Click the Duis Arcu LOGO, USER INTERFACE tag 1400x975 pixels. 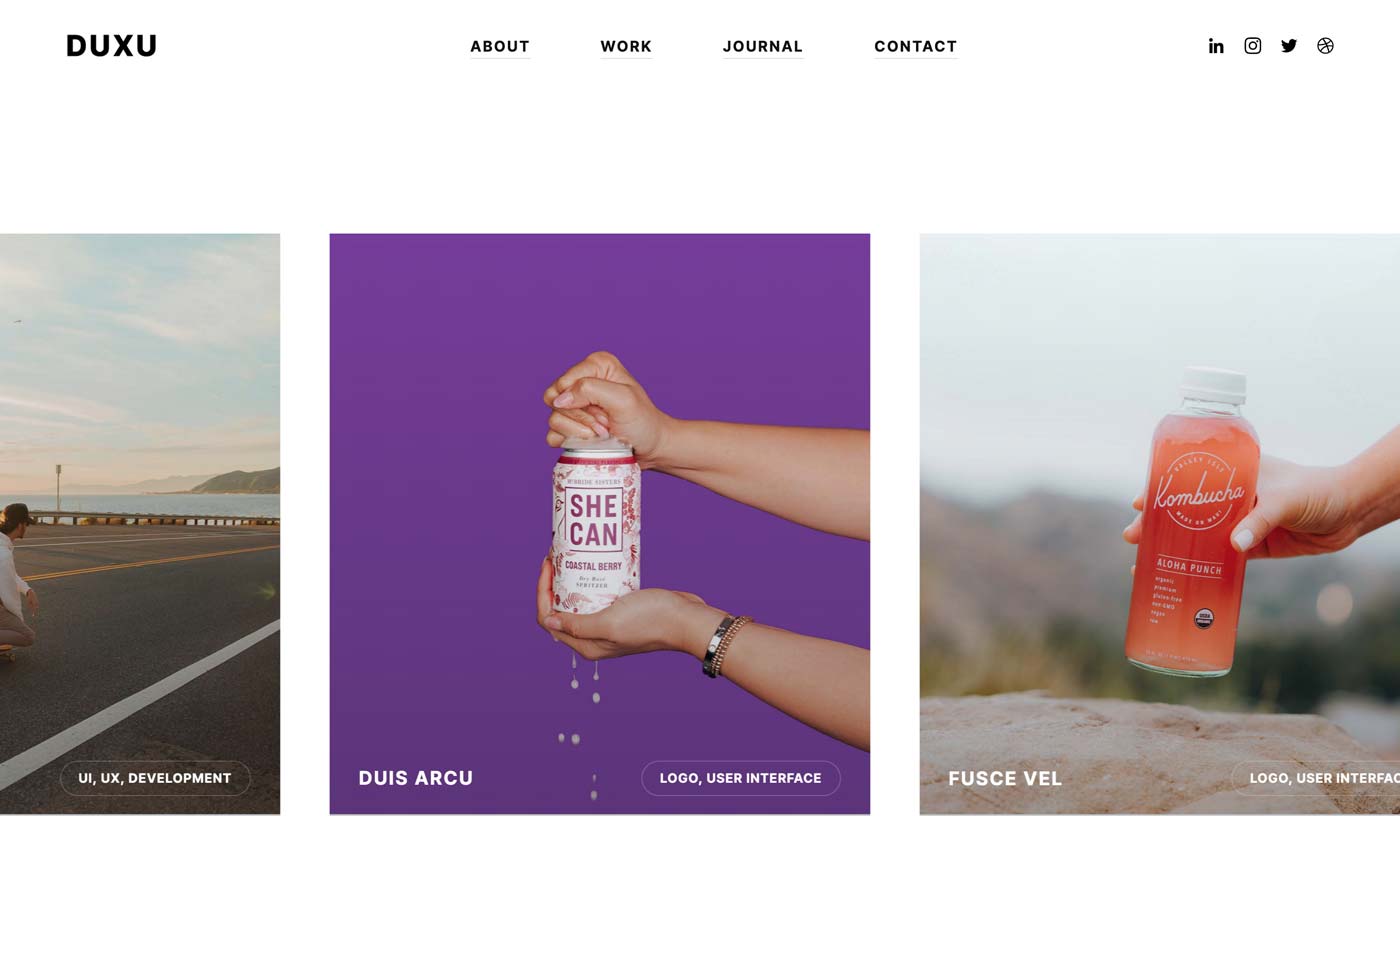pos(741,778)
